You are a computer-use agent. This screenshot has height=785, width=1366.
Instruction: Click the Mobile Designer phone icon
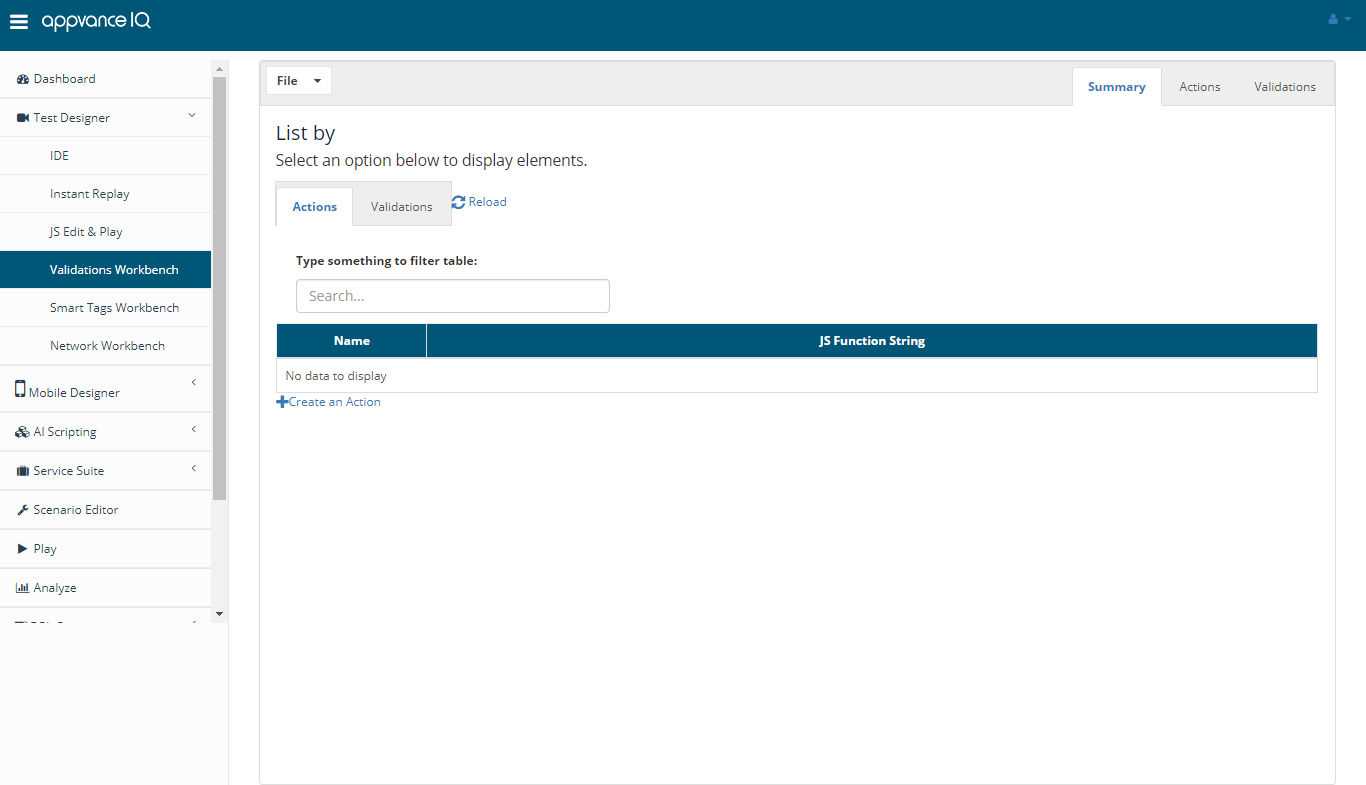click(x=20, y=389)
